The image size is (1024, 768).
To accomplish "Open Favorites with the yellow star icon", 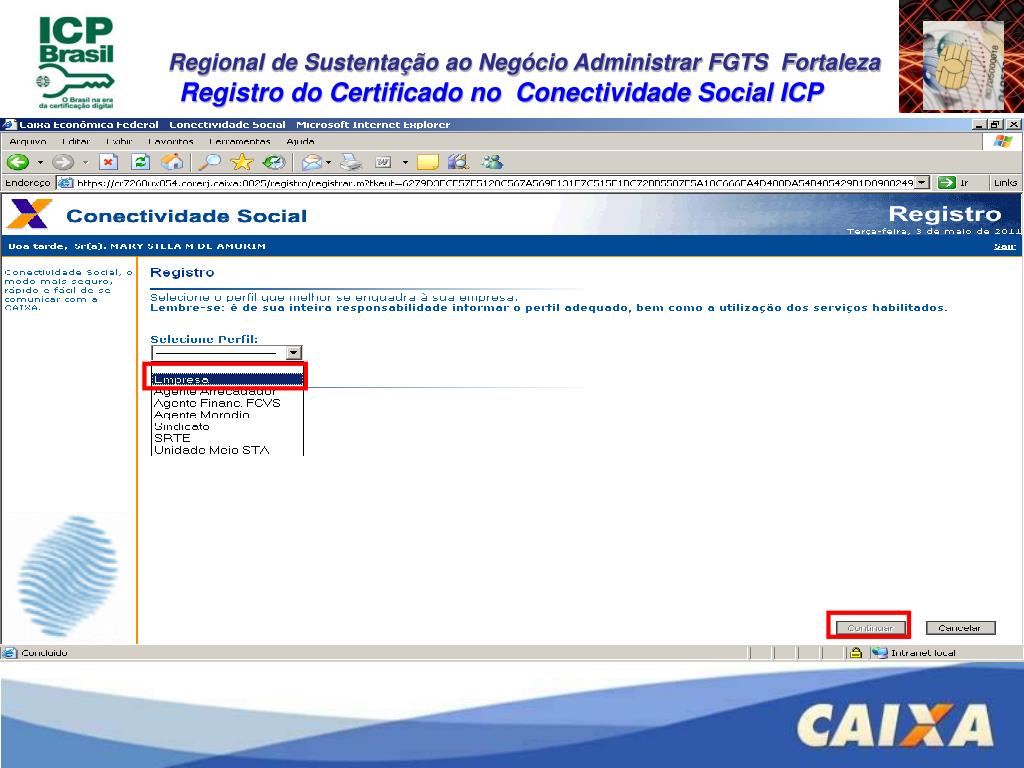I will pyautogui.click(x=242, y=162).
